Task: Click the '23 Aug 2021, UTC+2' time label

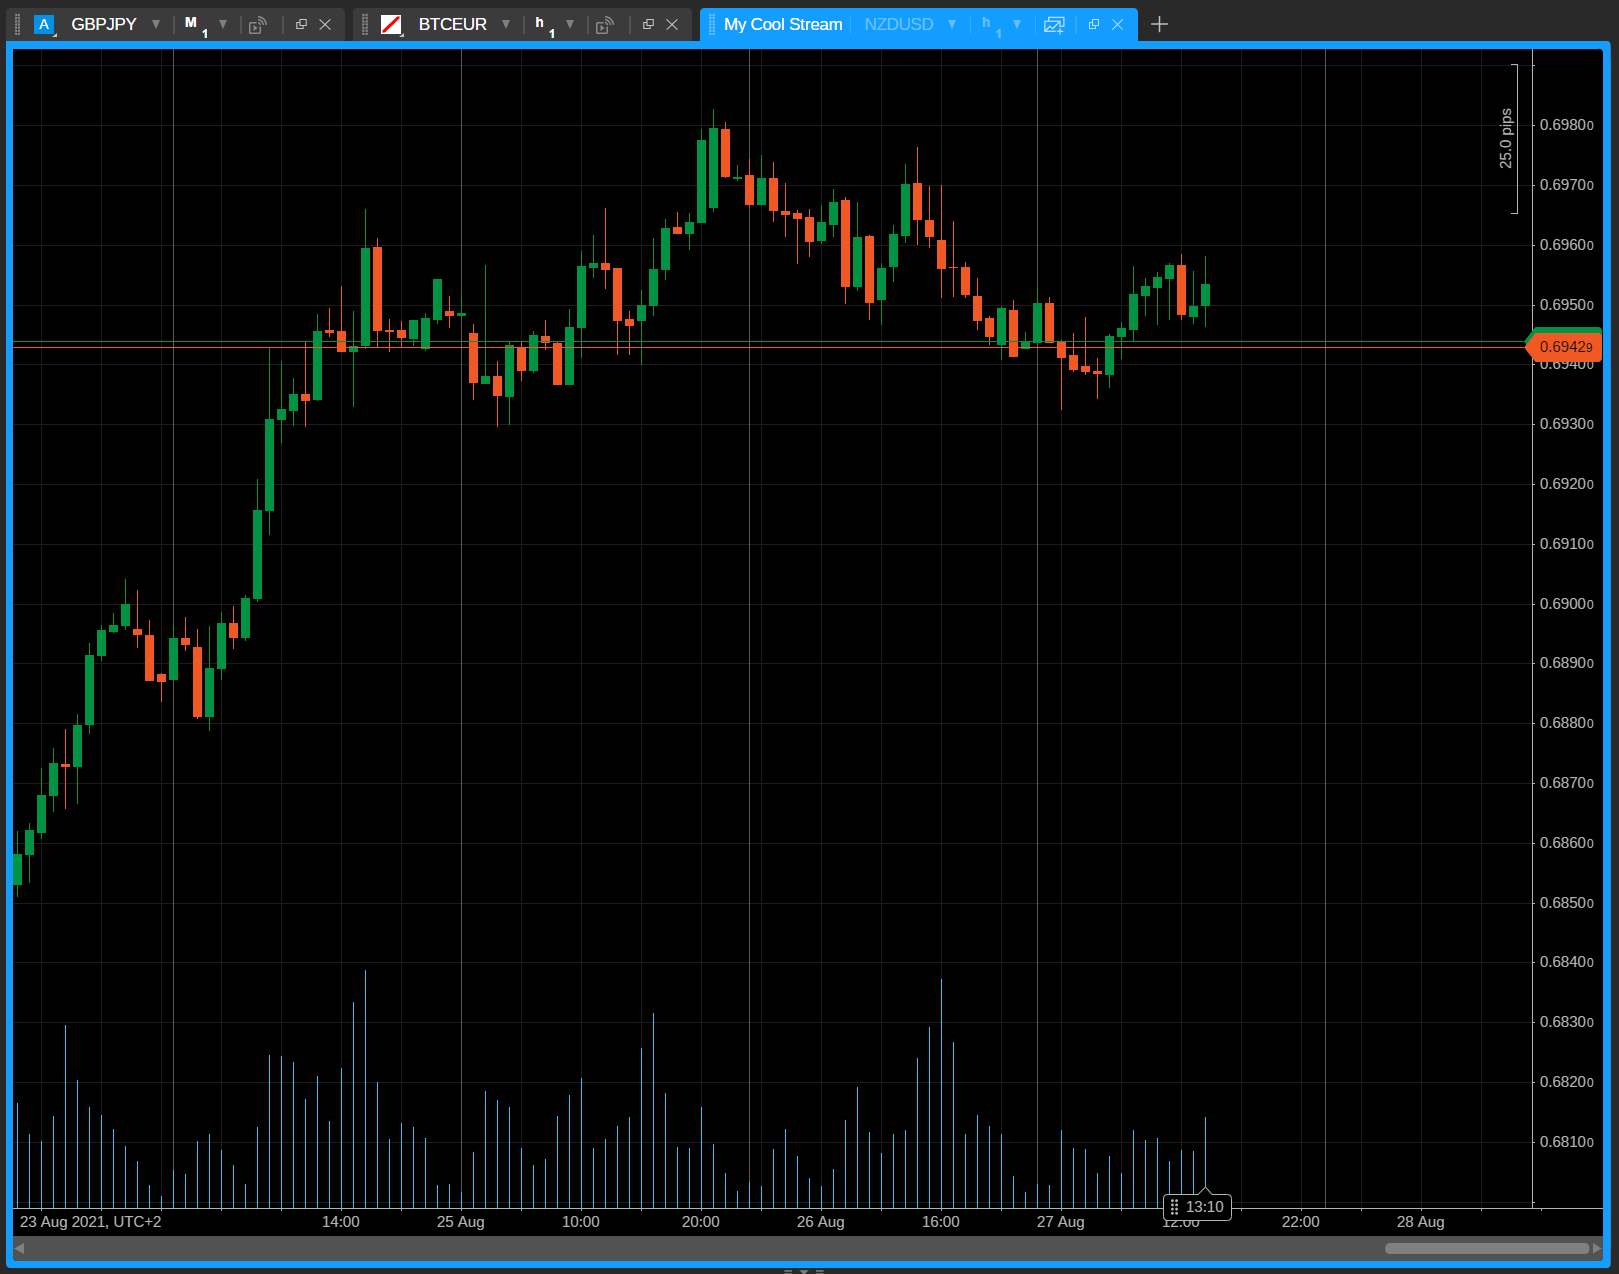Action: (91, 1222)
